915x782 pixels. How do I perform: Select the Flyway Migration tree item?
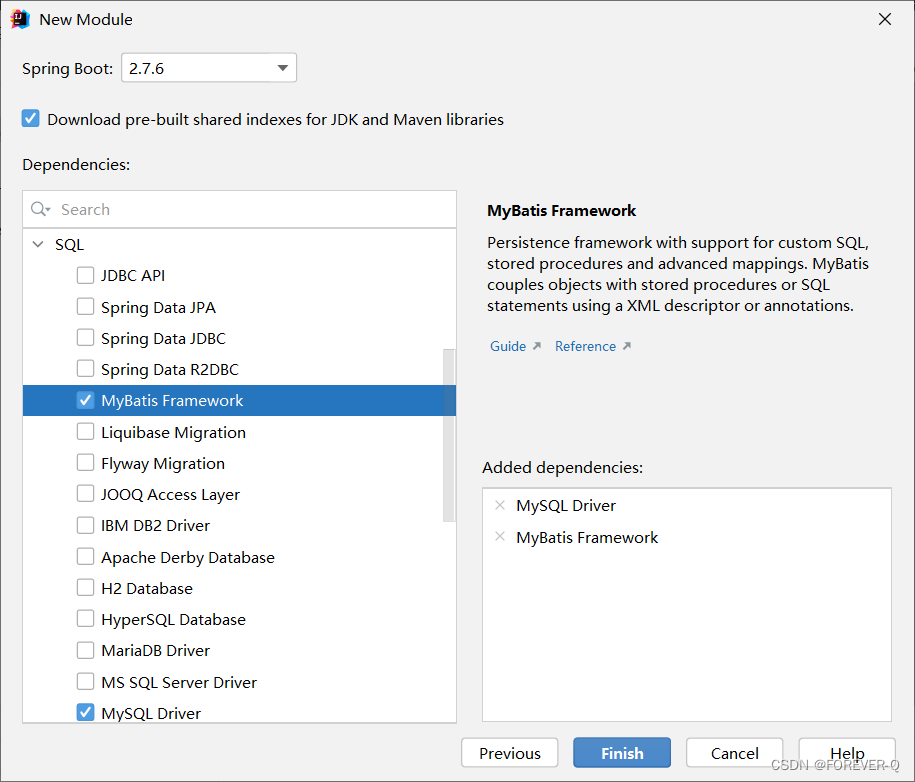pos(162,463)
